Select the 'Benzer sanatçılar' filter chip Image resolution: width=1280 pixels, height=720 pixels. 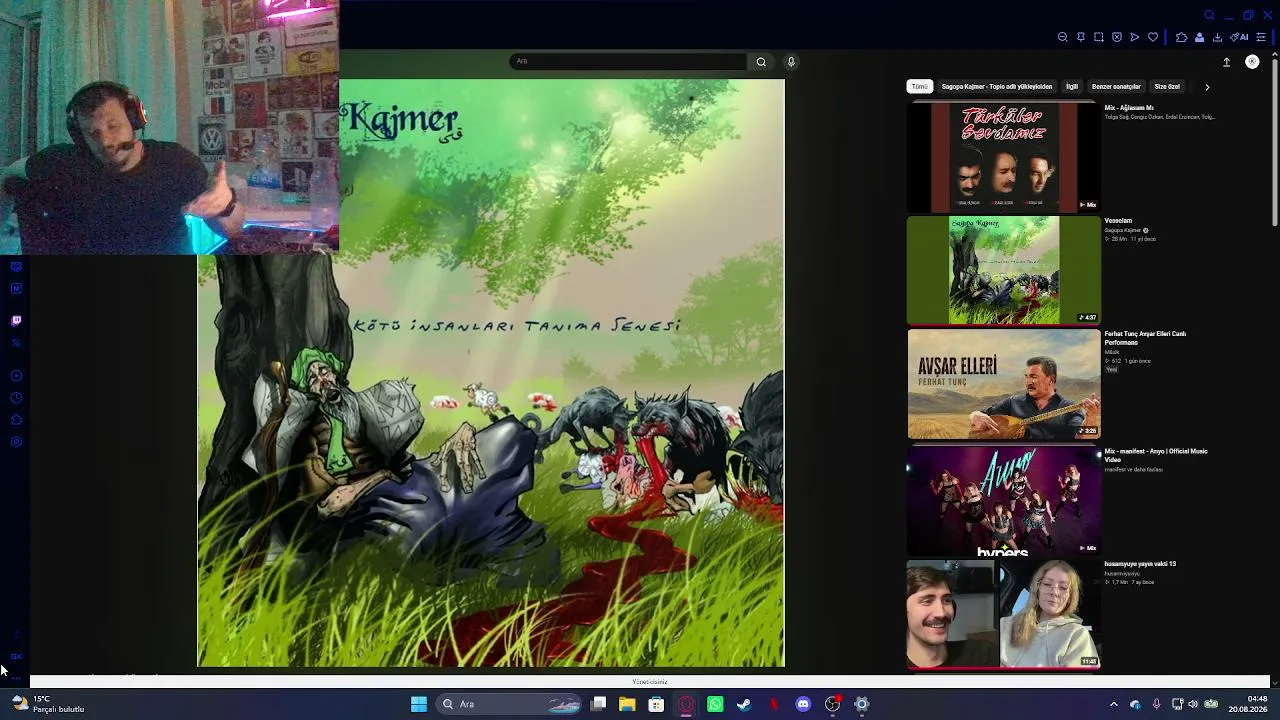point(1116,87)
